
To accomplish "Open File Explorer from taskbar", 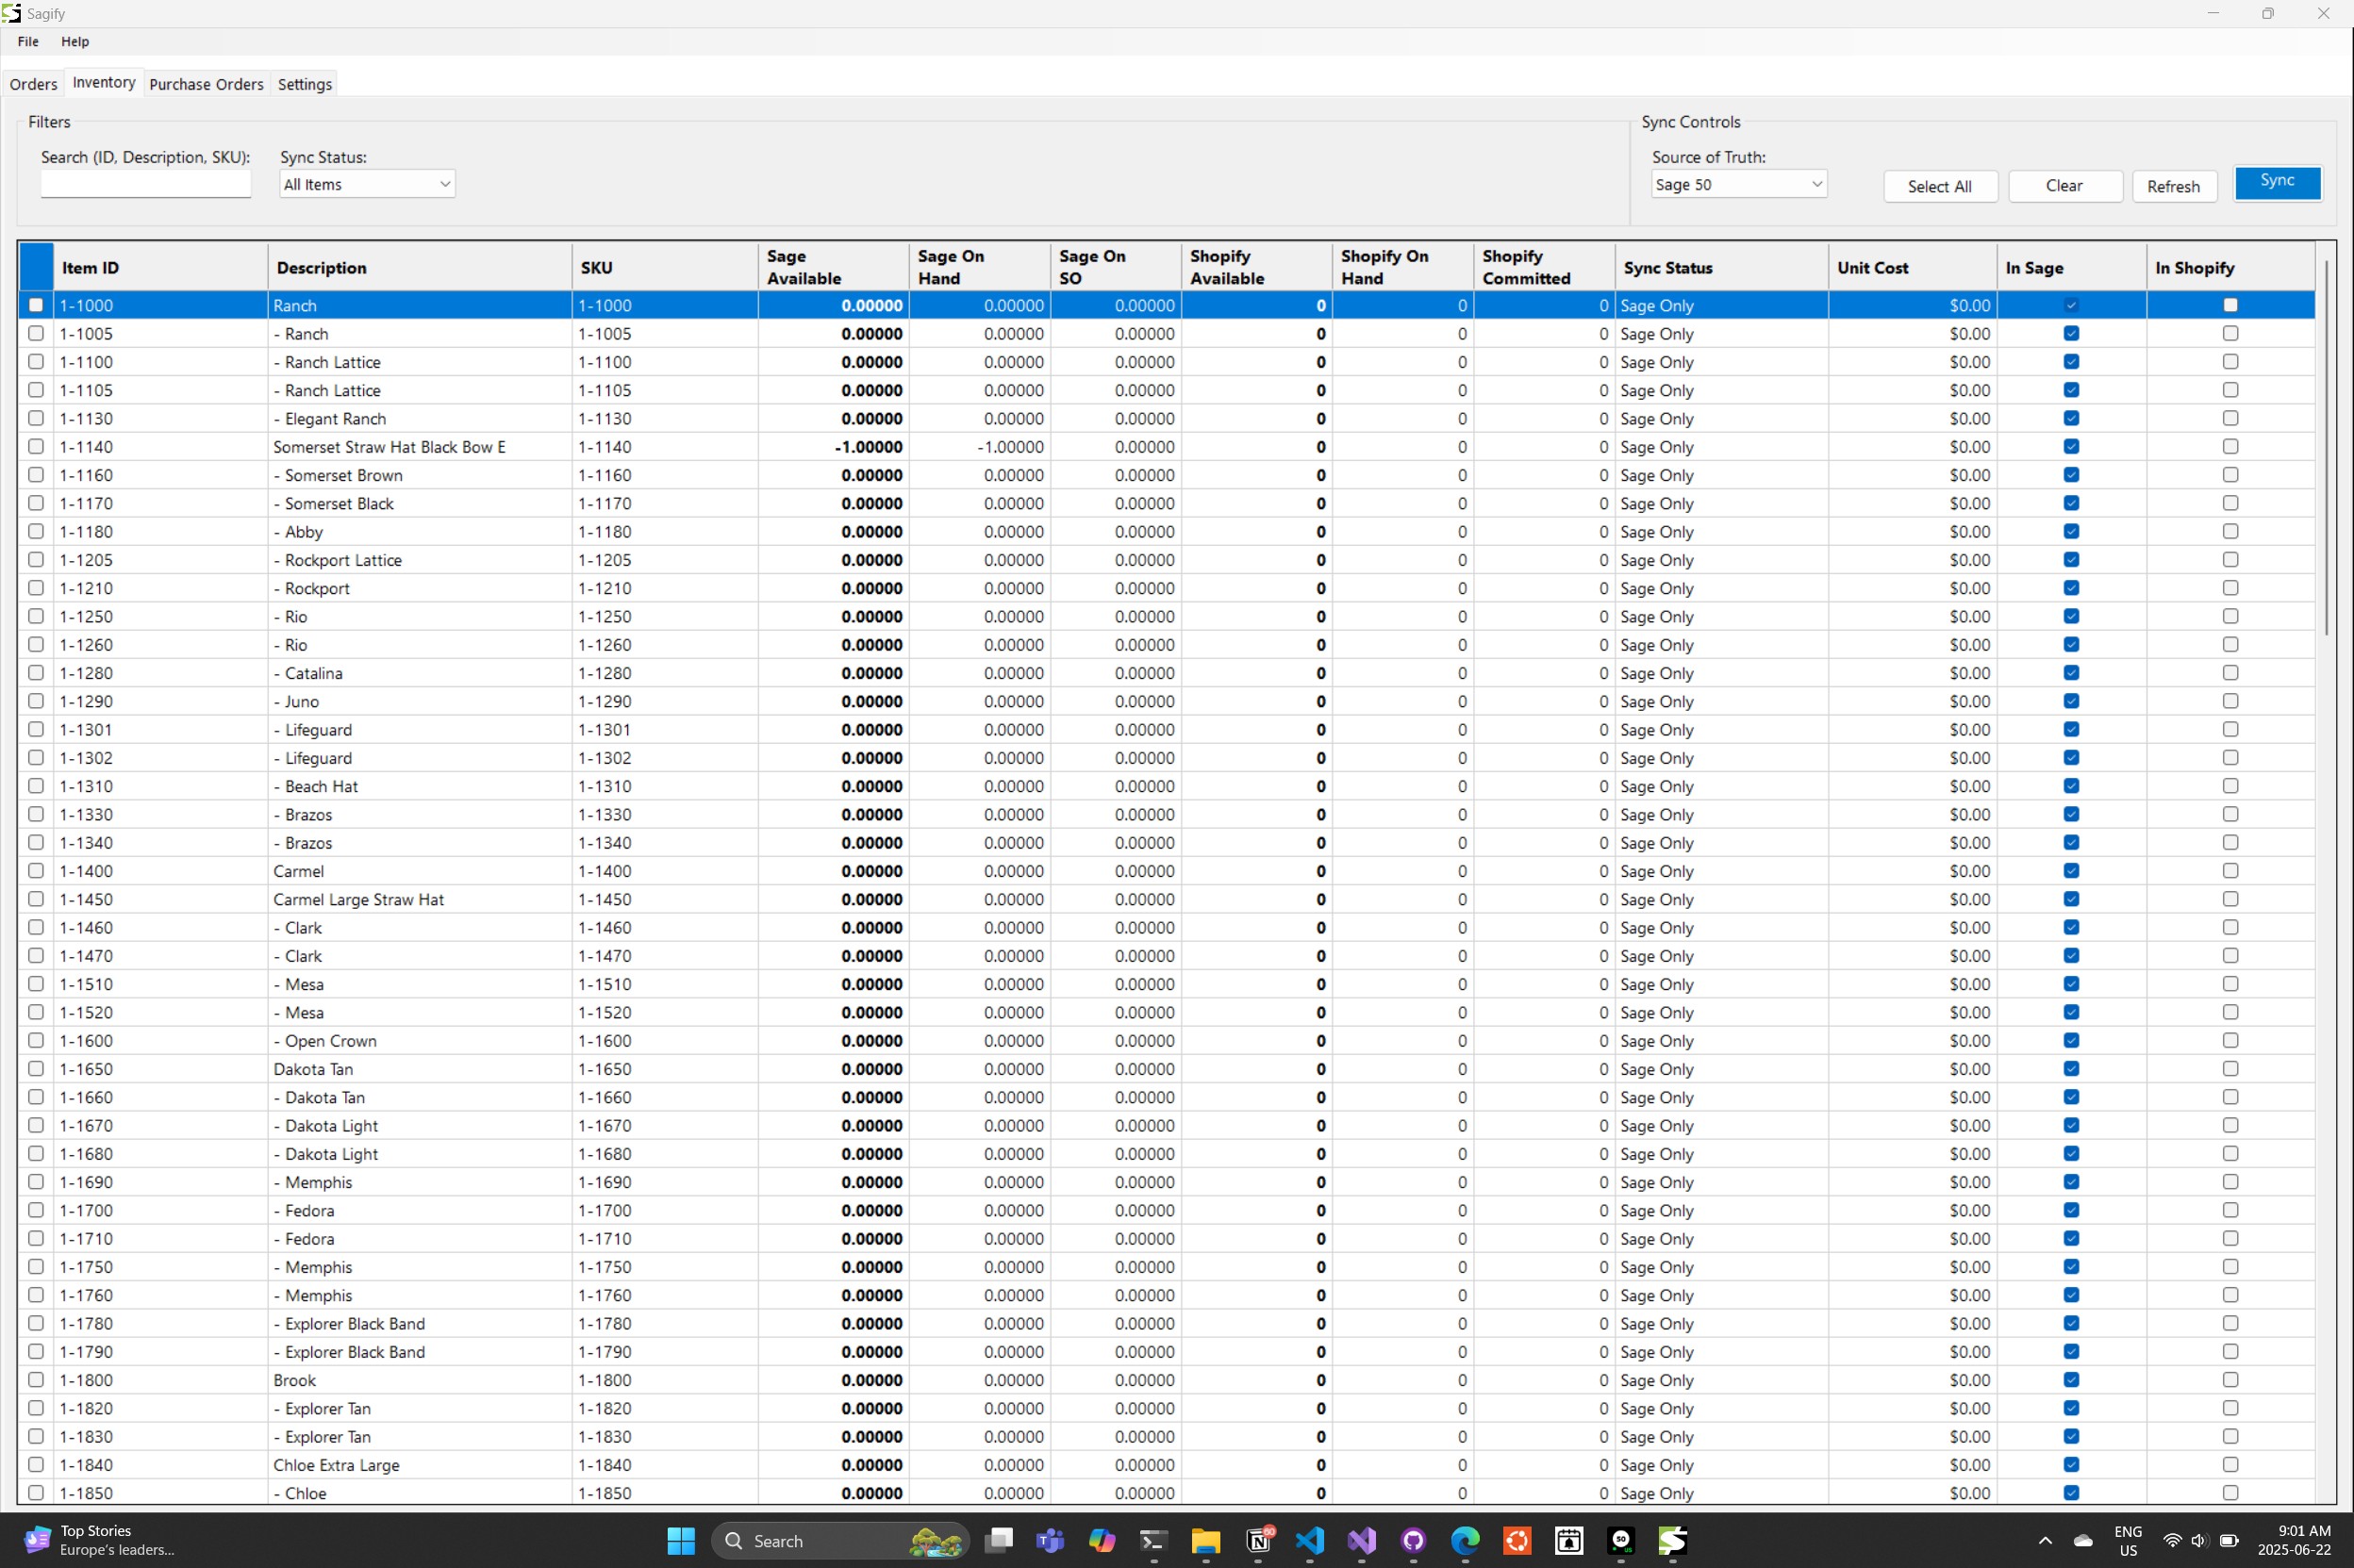I will (1206, 1540).
